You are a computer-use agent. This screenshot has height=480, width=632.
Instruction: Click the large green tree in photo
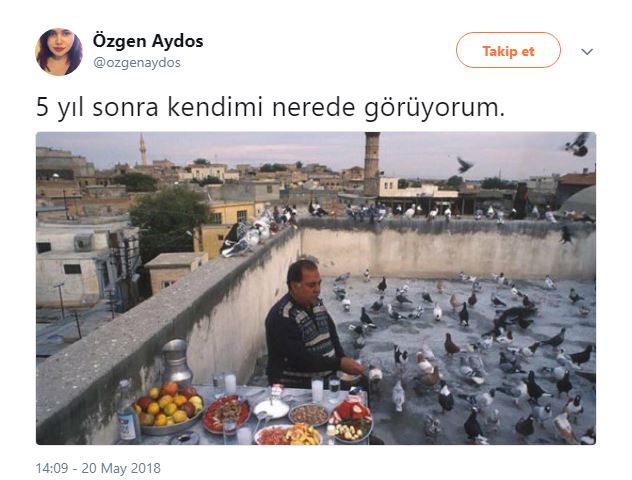point(168,220)
